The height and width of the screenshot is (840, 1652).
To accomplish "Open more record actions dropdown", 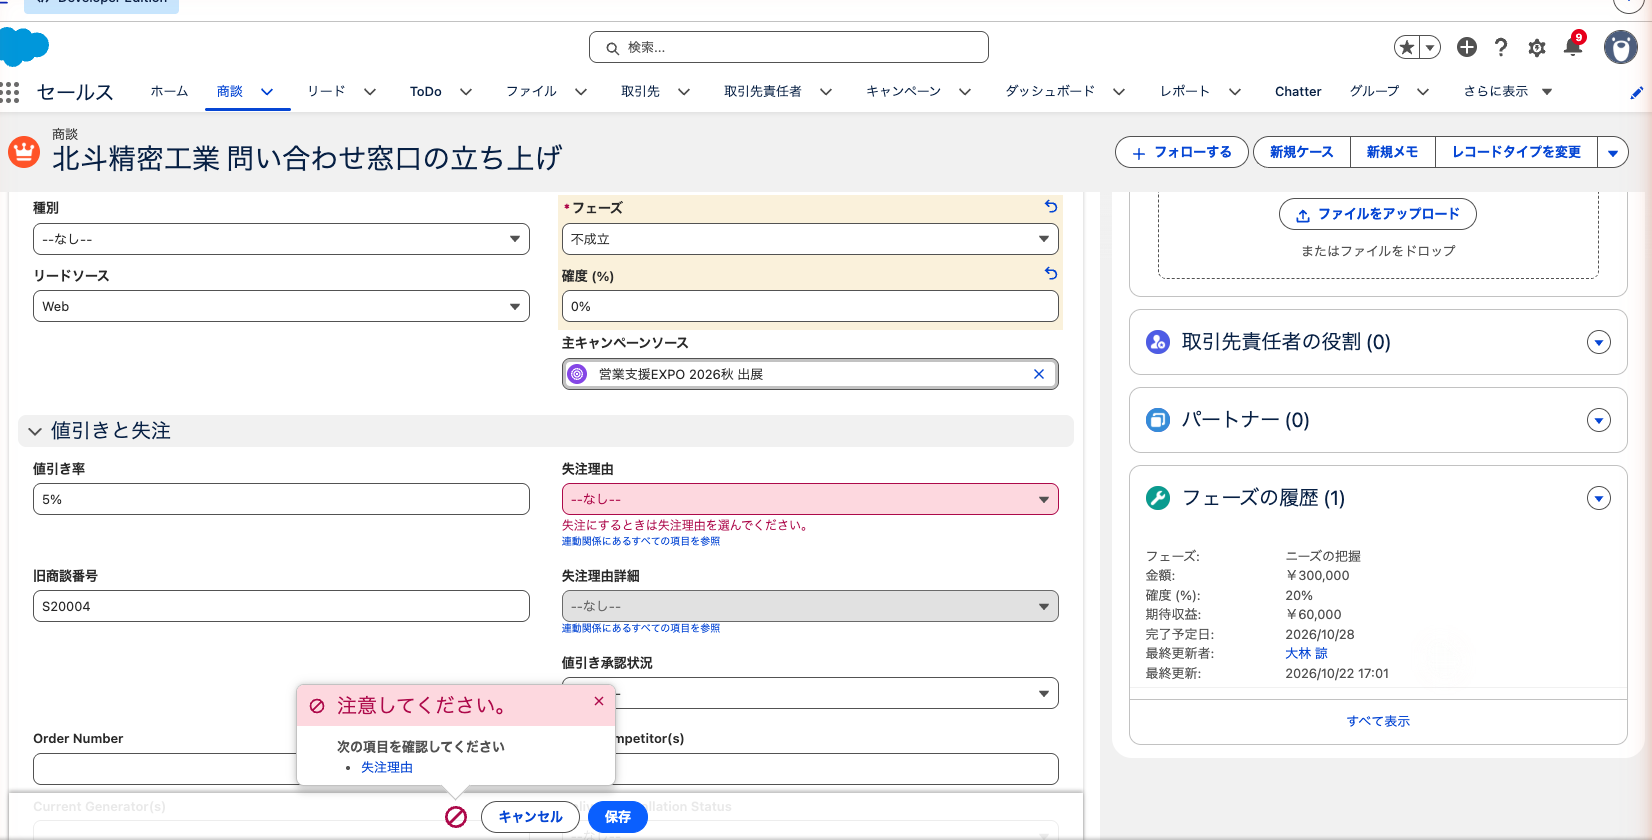I will coord(1613,152).
